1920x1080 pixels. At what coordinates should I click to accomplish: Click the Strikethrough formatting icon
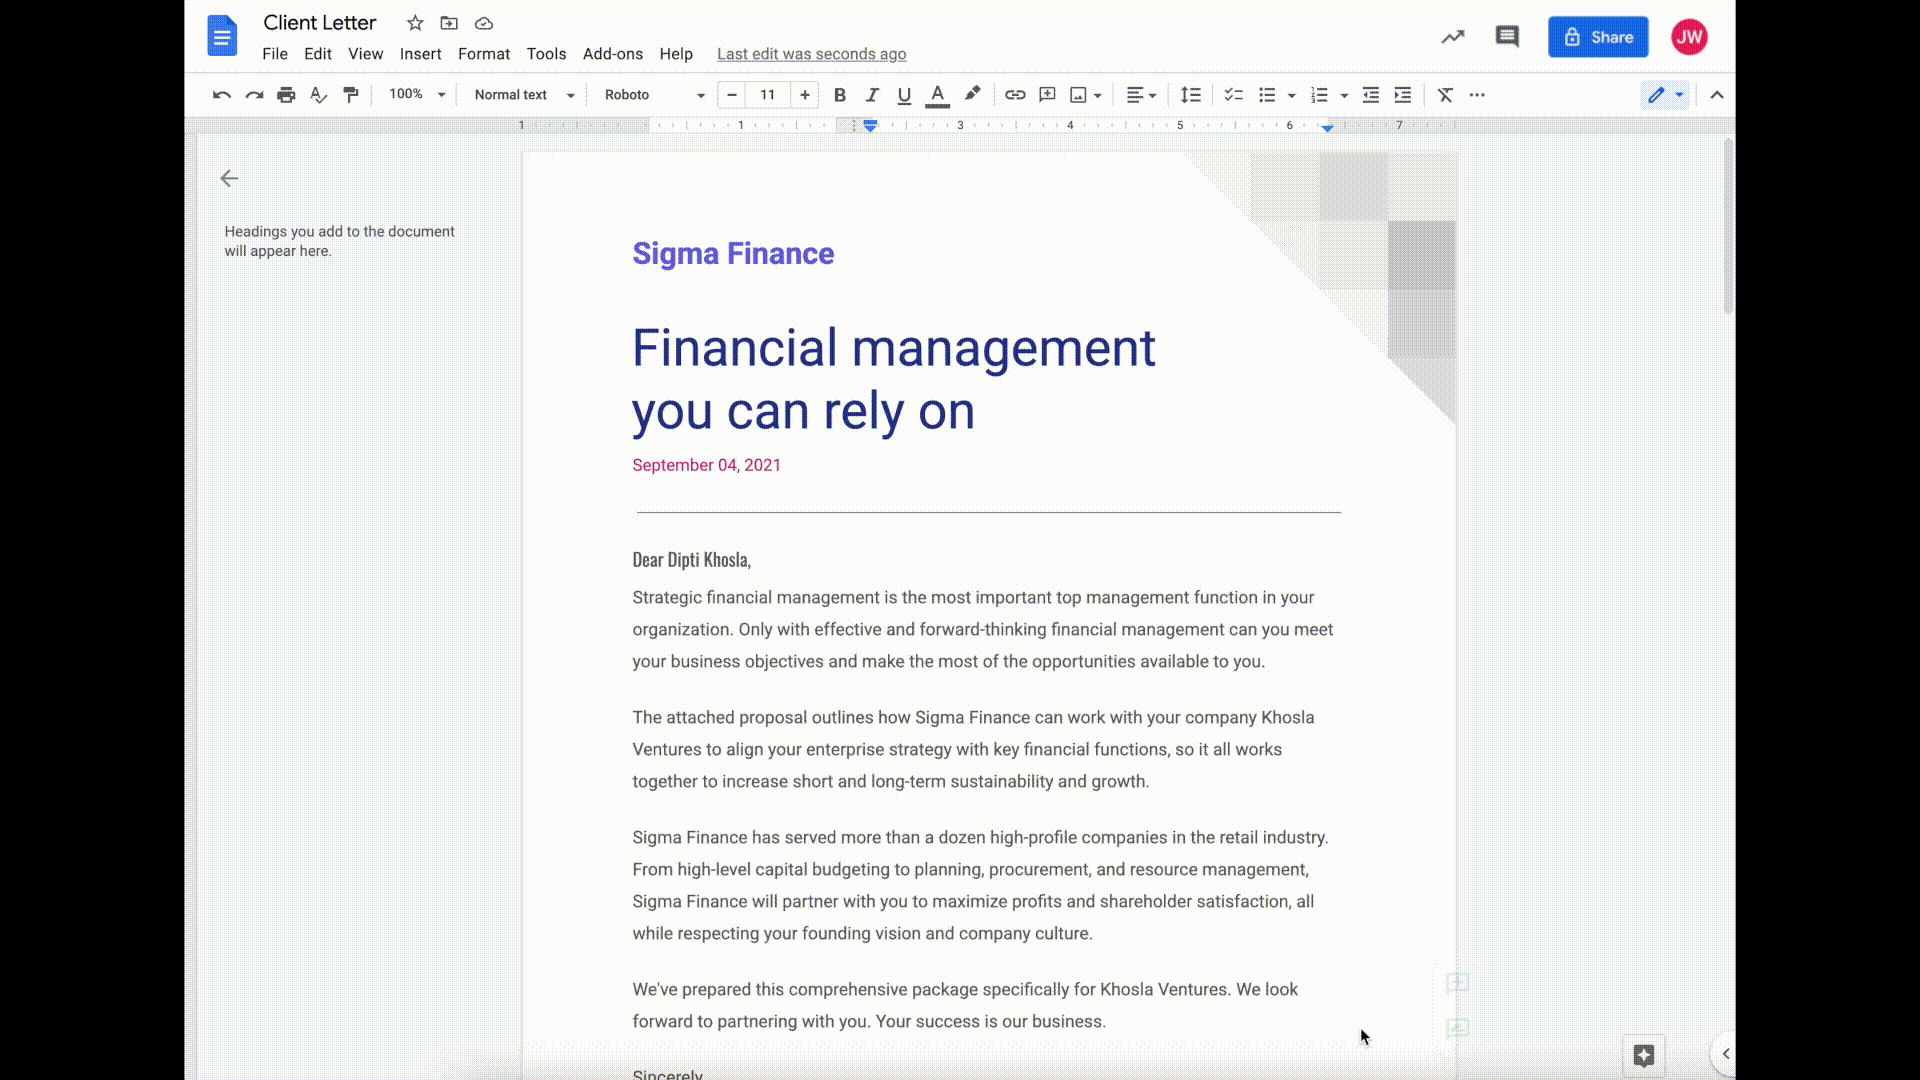(x=1445, y=94)
